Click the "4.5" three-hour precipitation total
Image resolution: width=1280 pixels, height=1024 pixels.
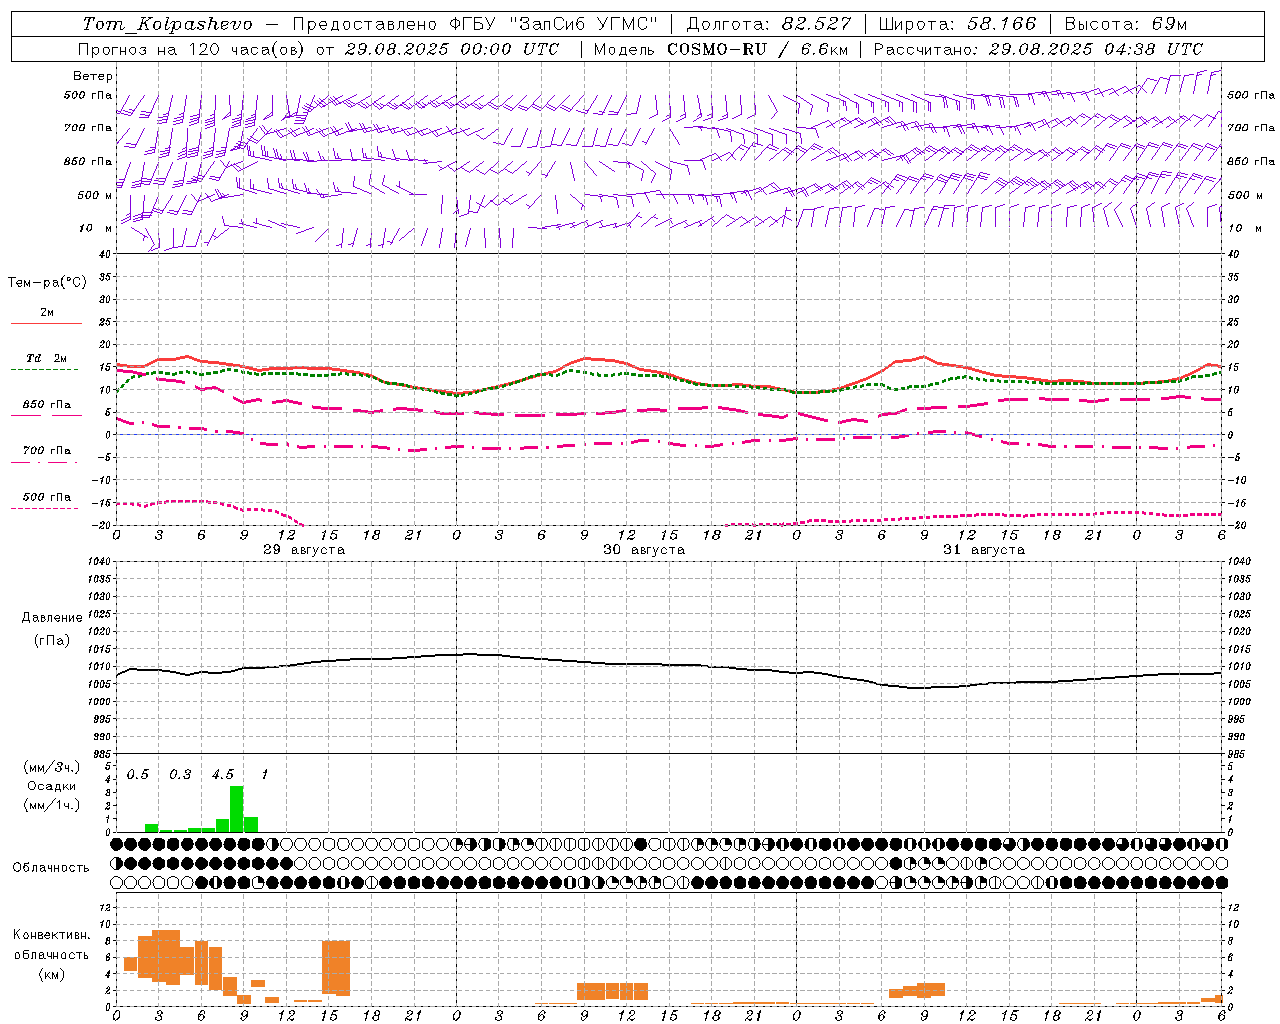point(222,774)
